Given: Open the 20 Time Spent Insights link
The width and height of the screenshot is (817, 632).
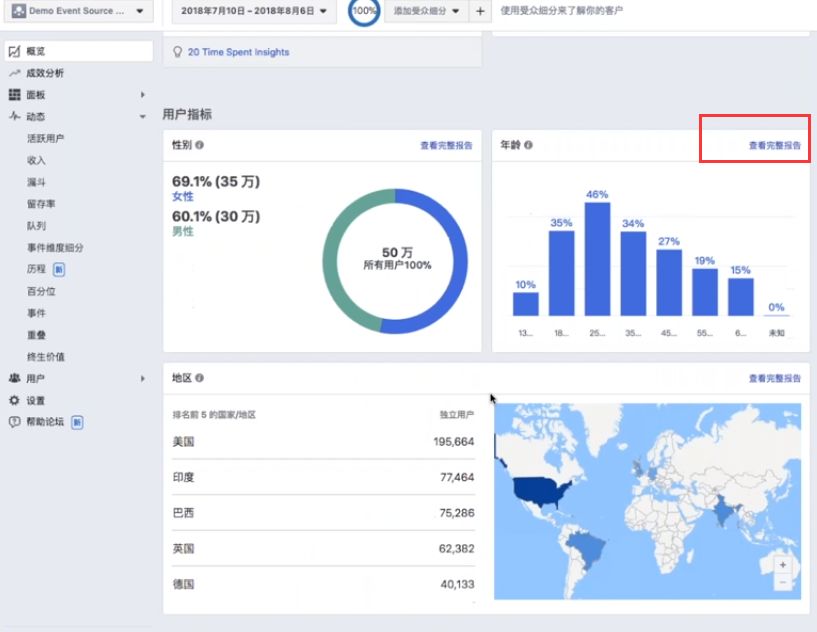Looking at the screenshot, I should click(238, 52).
